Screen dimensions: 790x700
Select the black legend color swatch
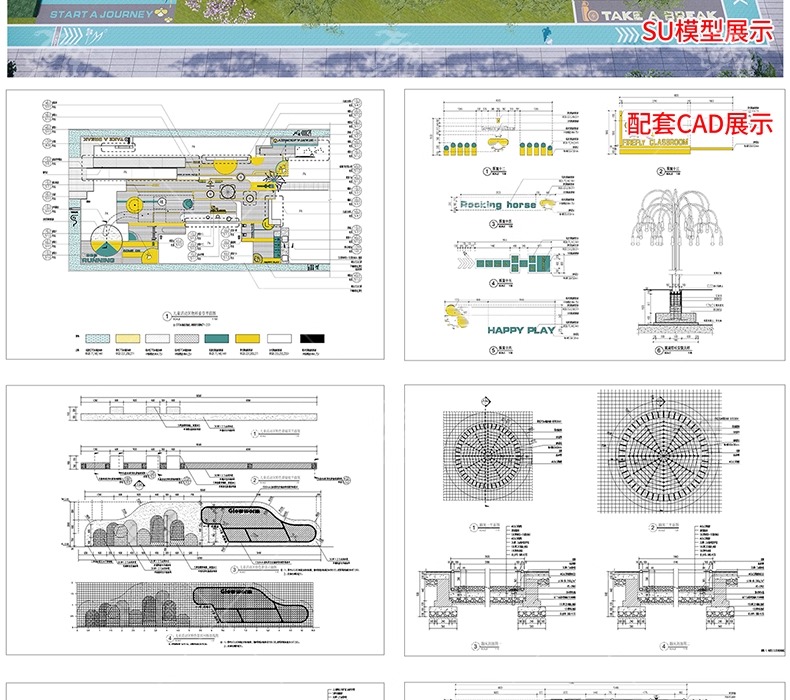coord(313,340)
